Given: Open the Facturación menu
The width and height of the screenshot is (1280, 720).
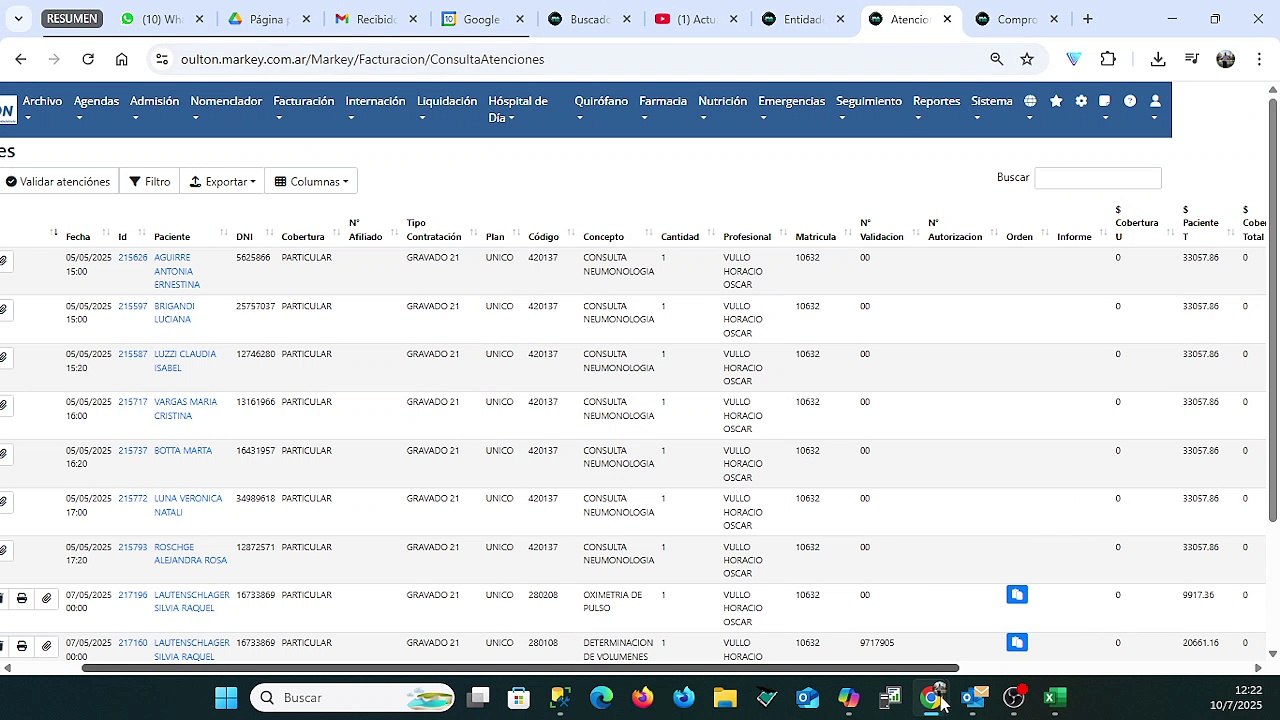Looking at the screenshot, I should coord(304,101).
